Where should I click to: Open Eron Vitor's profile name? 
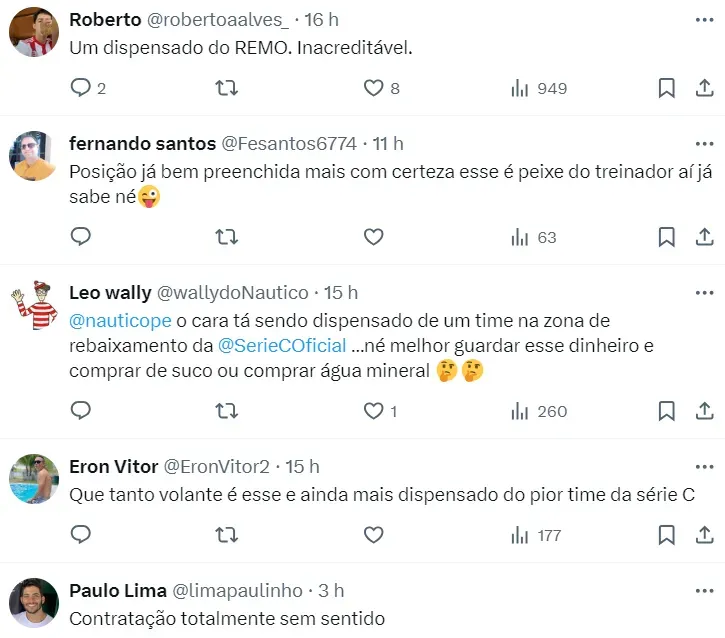click(x=114, y=467)
